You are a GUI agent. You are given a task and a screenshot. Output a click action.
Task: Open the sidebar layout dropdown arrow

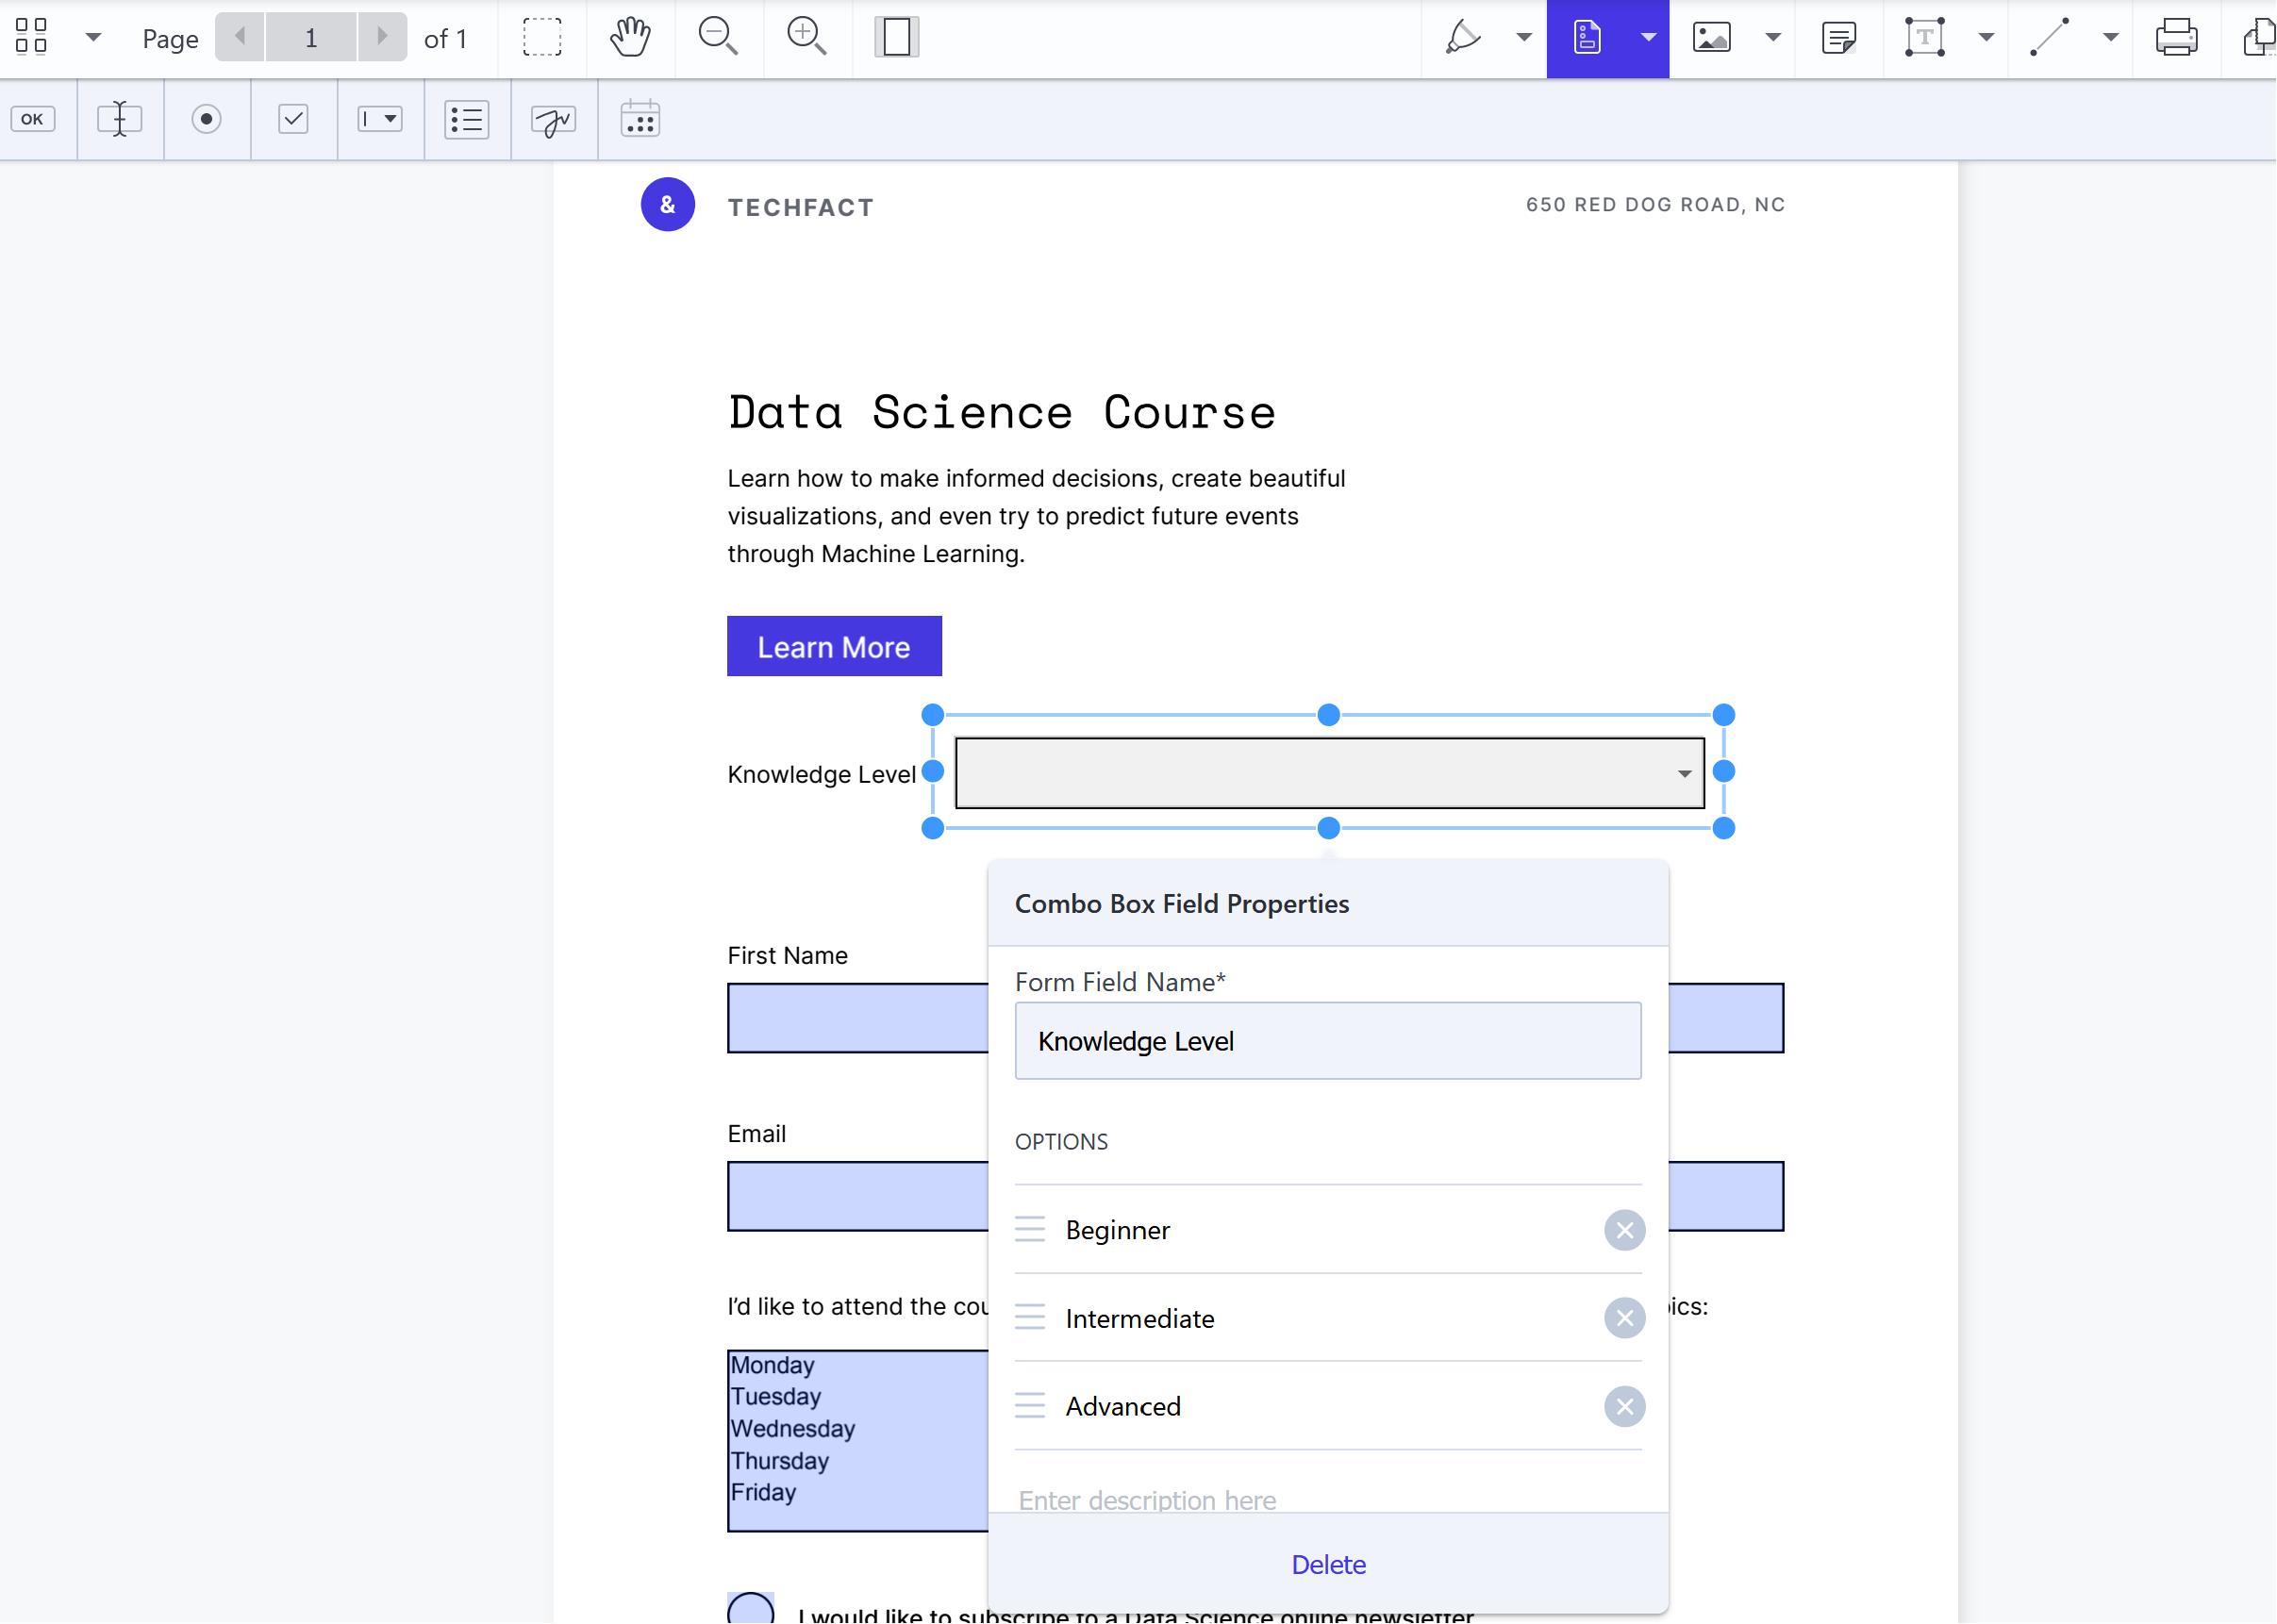[x=93, y=38]
